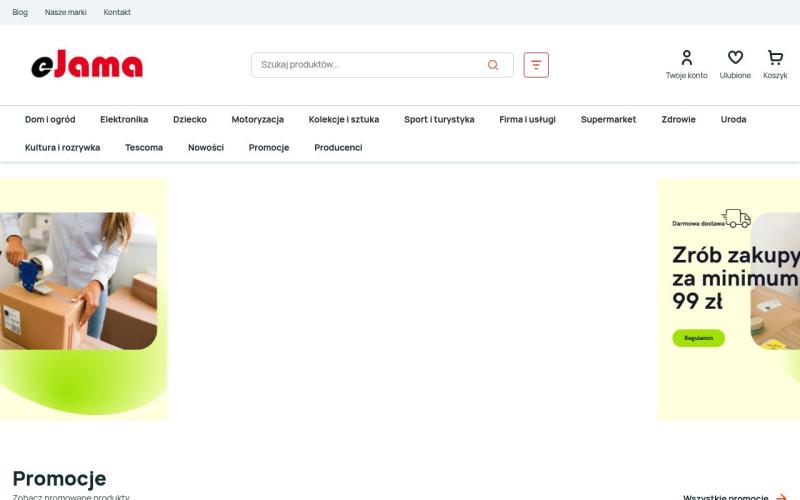Viewport: 800px width, 500px height.
Task: Open the Blog link
Action: tap(20, 12)
